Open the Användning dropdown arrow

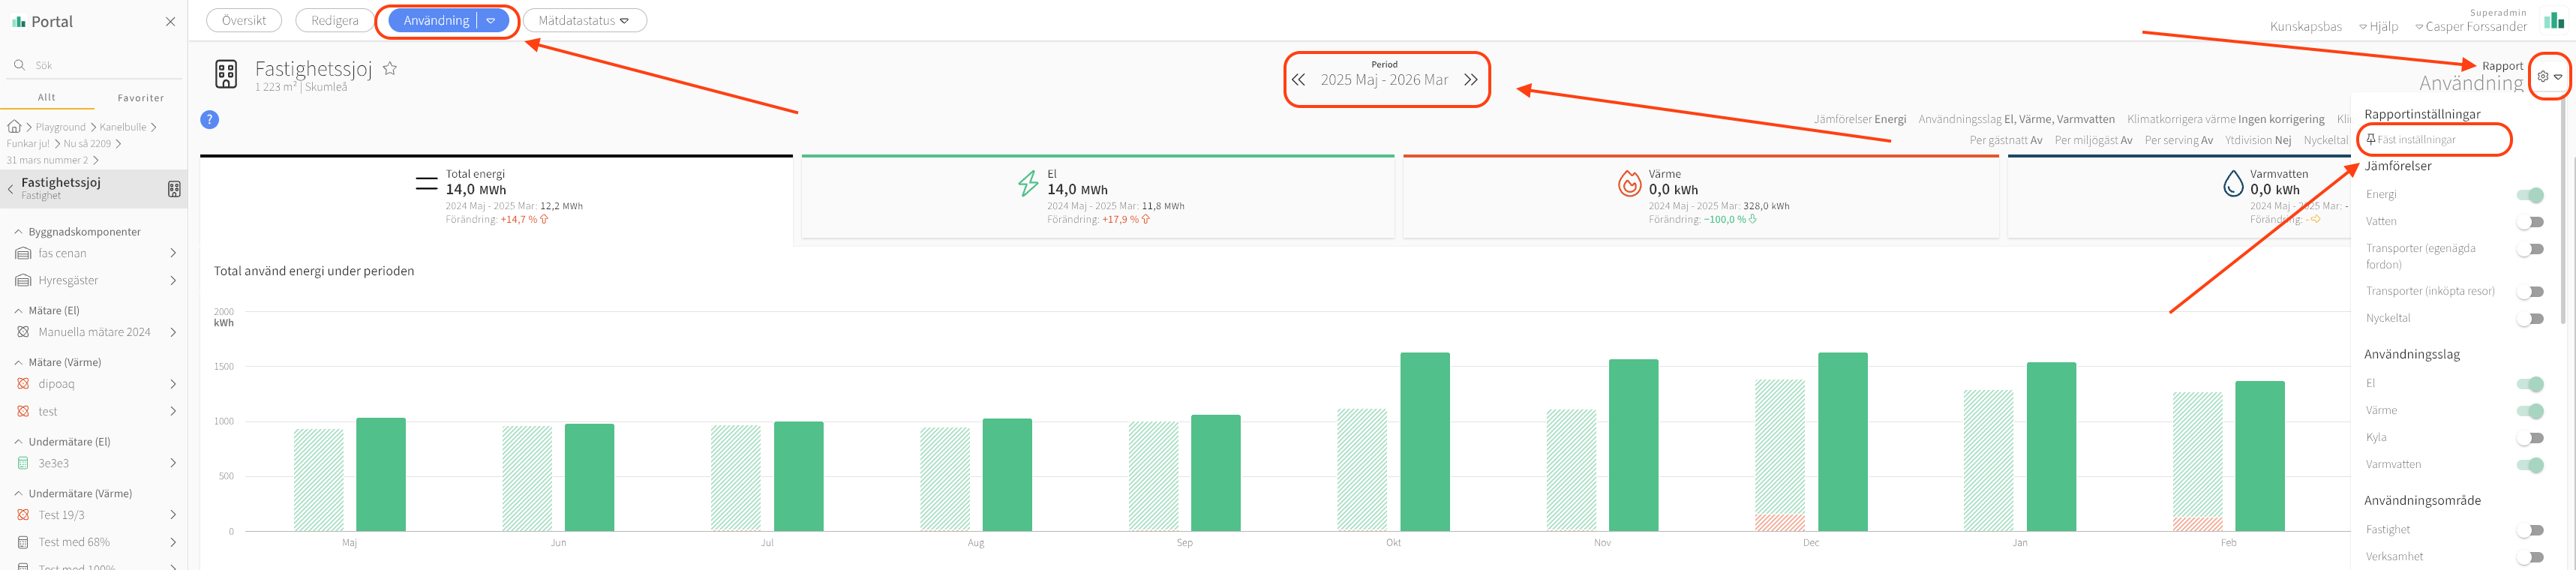491,21
